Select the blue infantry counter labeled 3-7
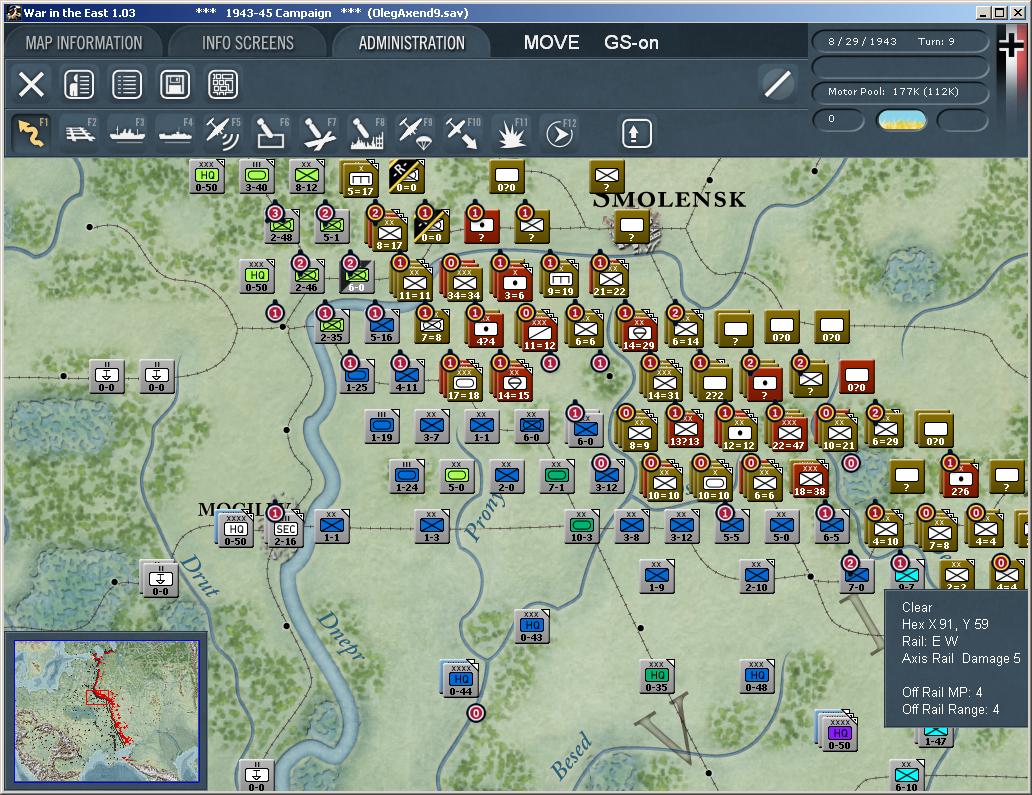The height and width of the screenshot is (795, 1032). 432,426
